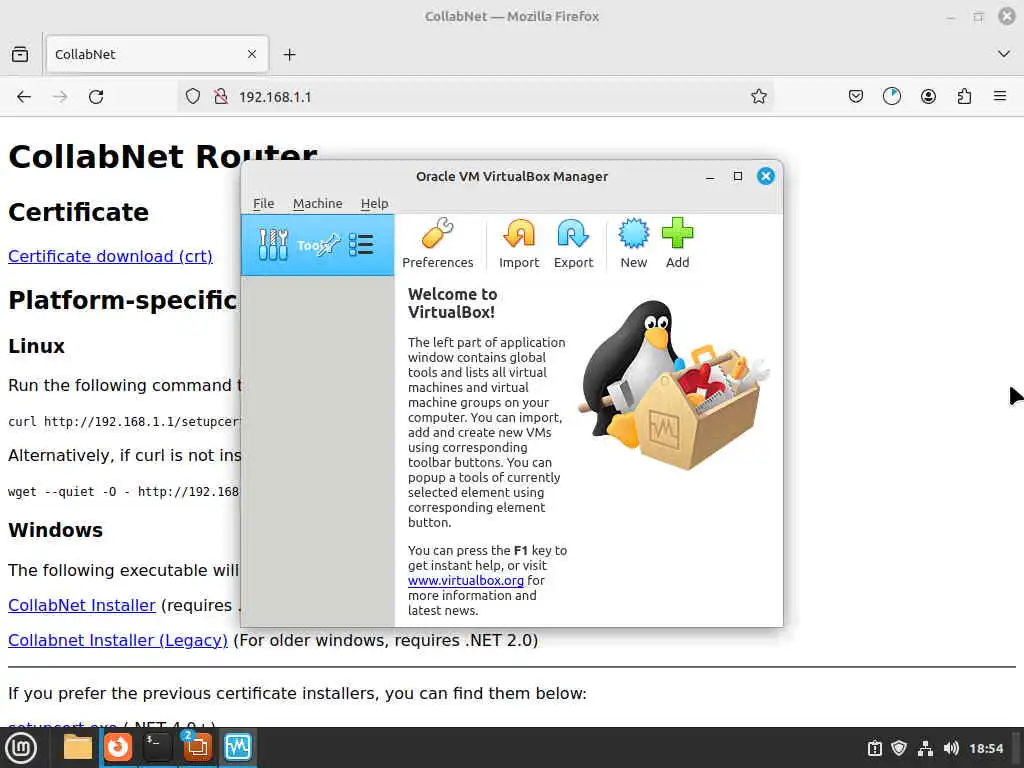Bookmark this page with the star
Screen dimensions: 1024x768
[759, 97]
